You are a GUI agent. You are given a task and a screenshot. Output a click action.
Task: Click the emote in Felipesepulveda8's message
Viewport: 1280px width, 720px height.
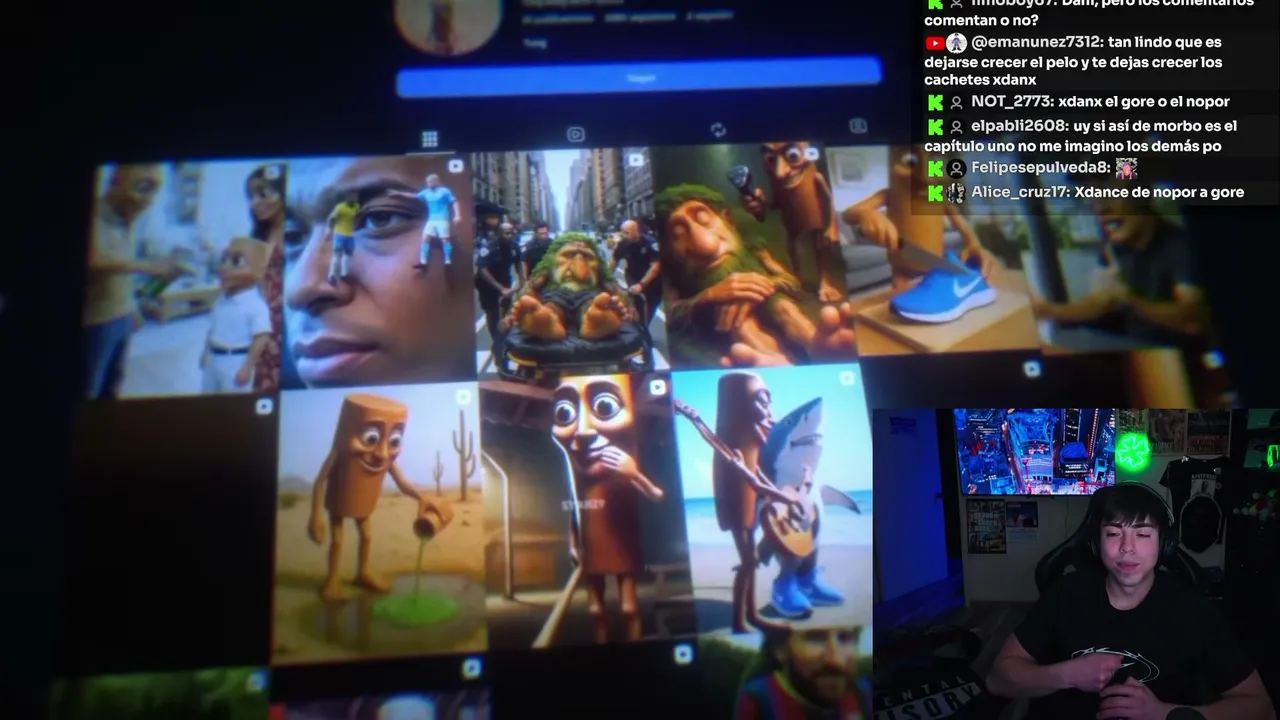pyautogui.click(x=1127, y=168)
